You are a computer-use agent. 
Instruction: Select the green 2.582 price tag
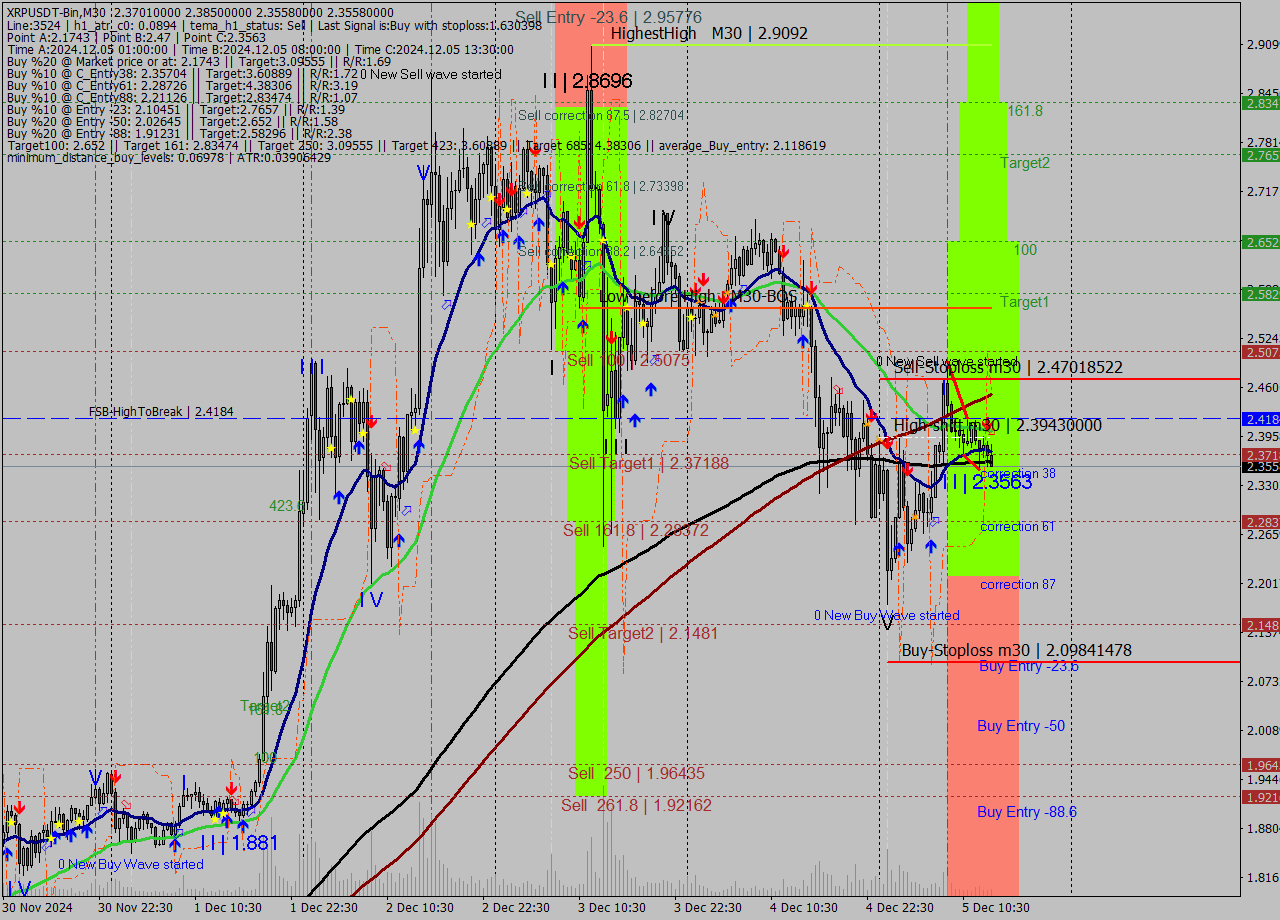(1261, 294)
